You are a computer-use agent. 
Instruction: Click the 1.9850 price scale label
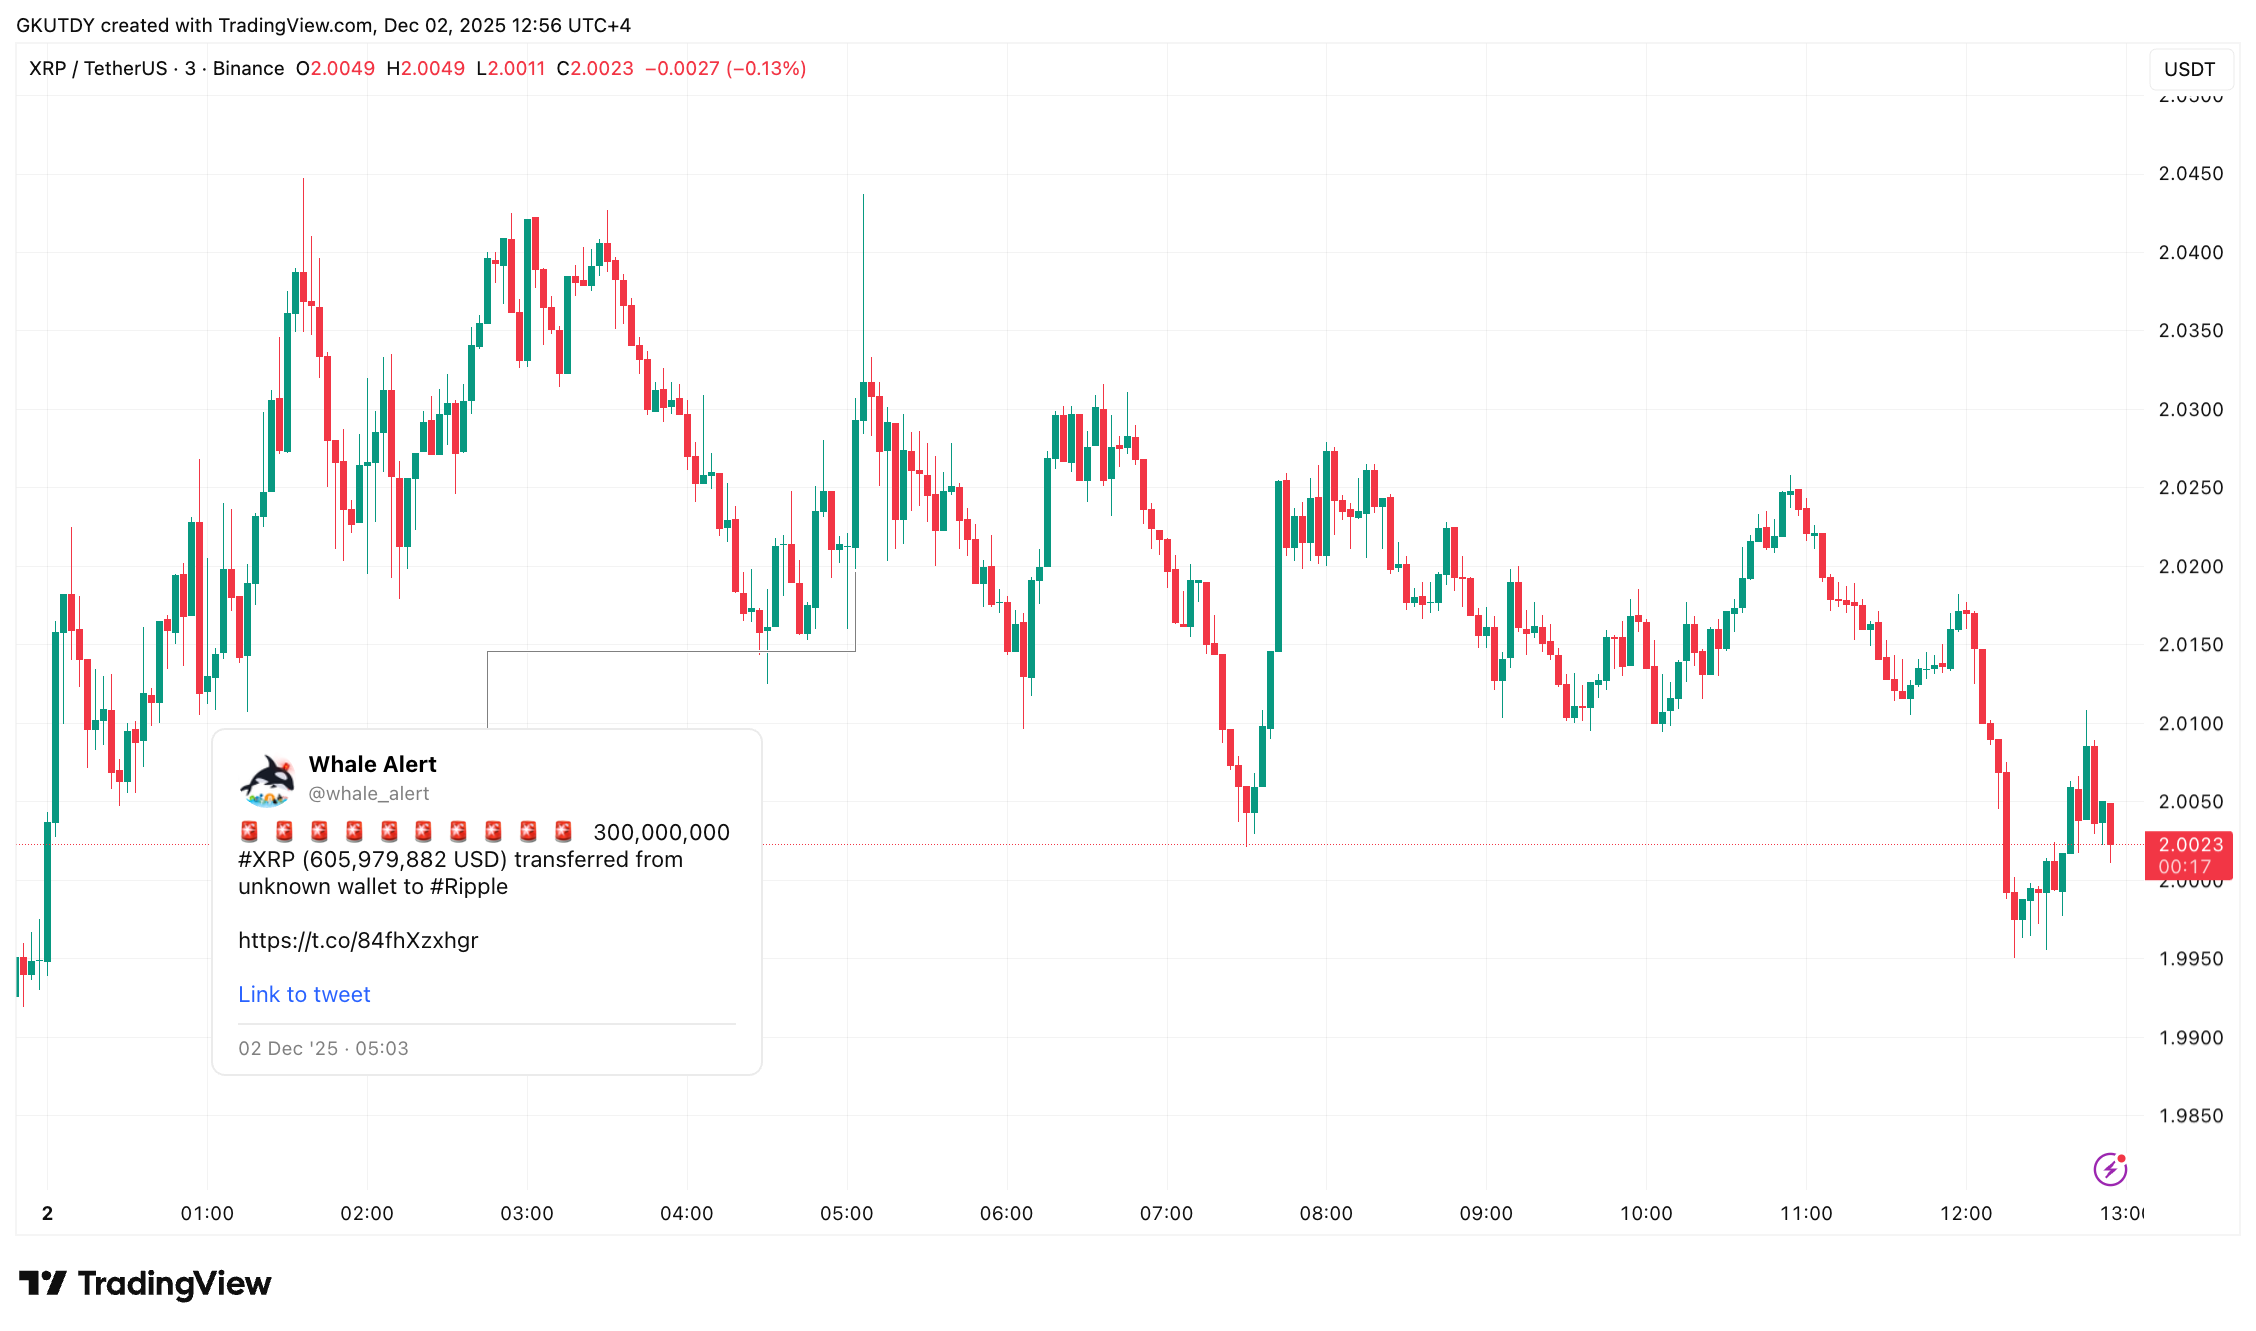coord(2190,1116)
